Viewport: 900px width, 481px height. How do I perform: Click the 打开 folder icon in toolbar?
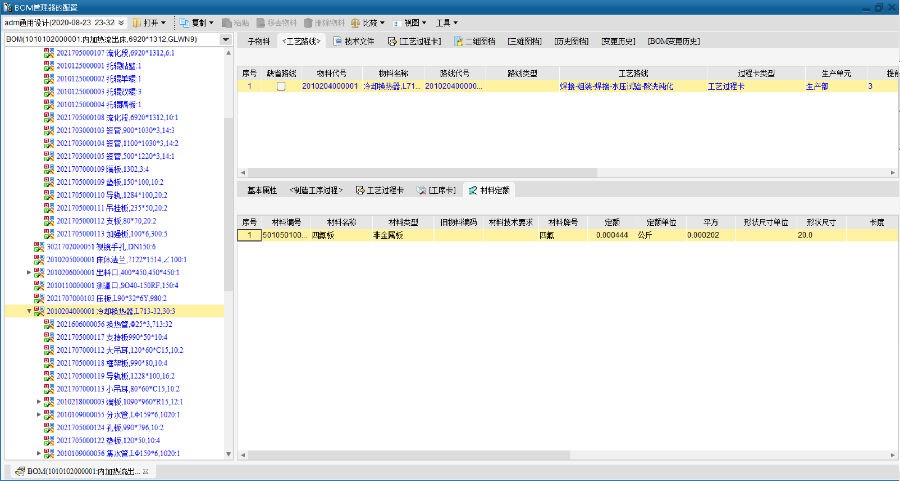pyautogui.click(x=137, y=22)
